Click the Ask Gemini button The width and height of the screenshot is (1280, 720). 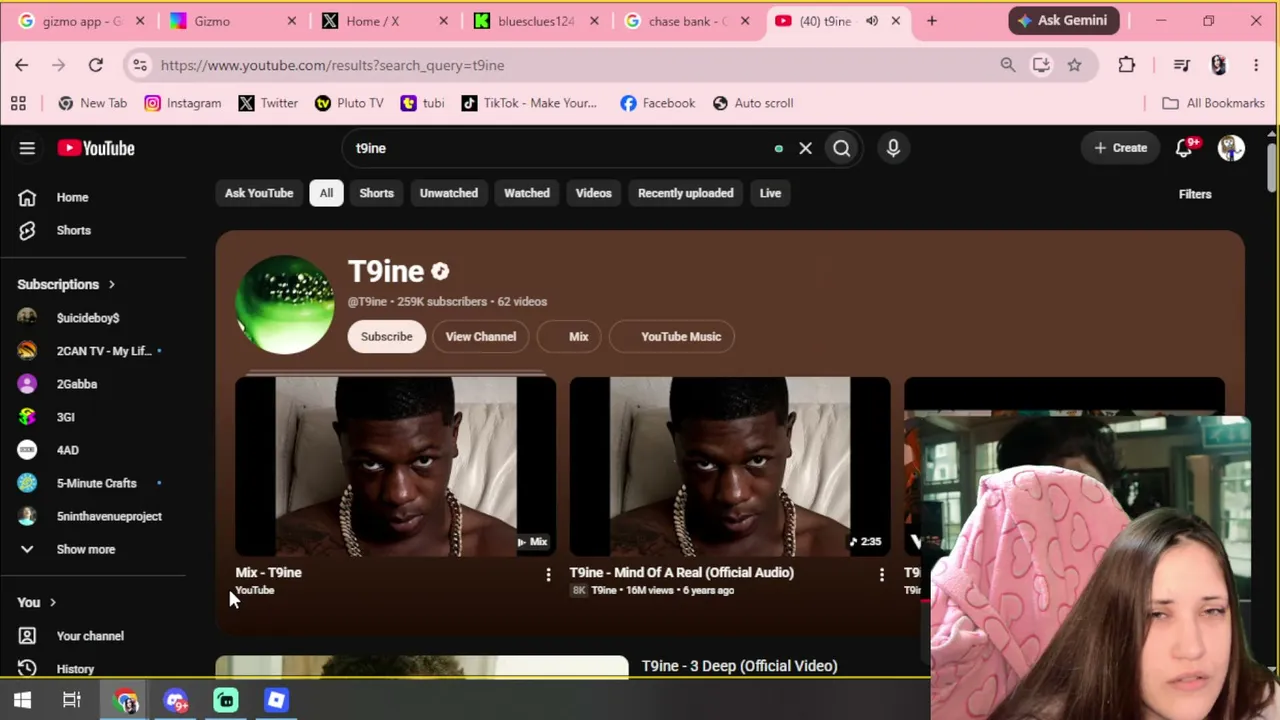pos(1064,20)
